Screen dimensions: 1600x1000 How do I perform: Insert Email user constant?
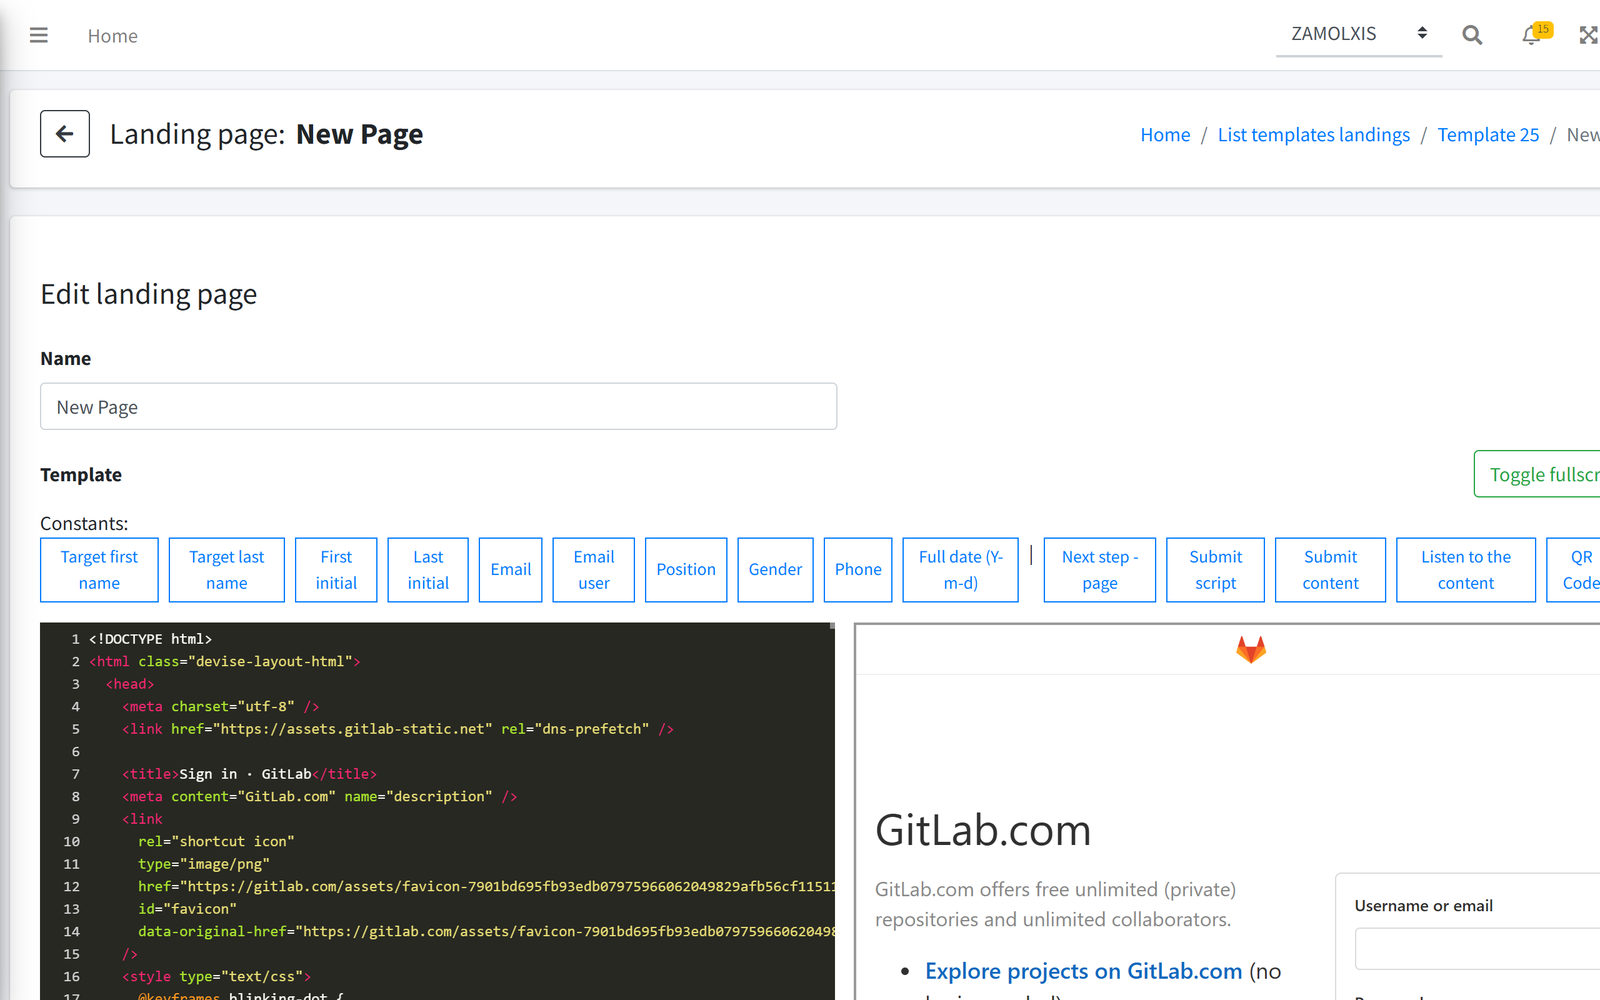click(594, 570)
